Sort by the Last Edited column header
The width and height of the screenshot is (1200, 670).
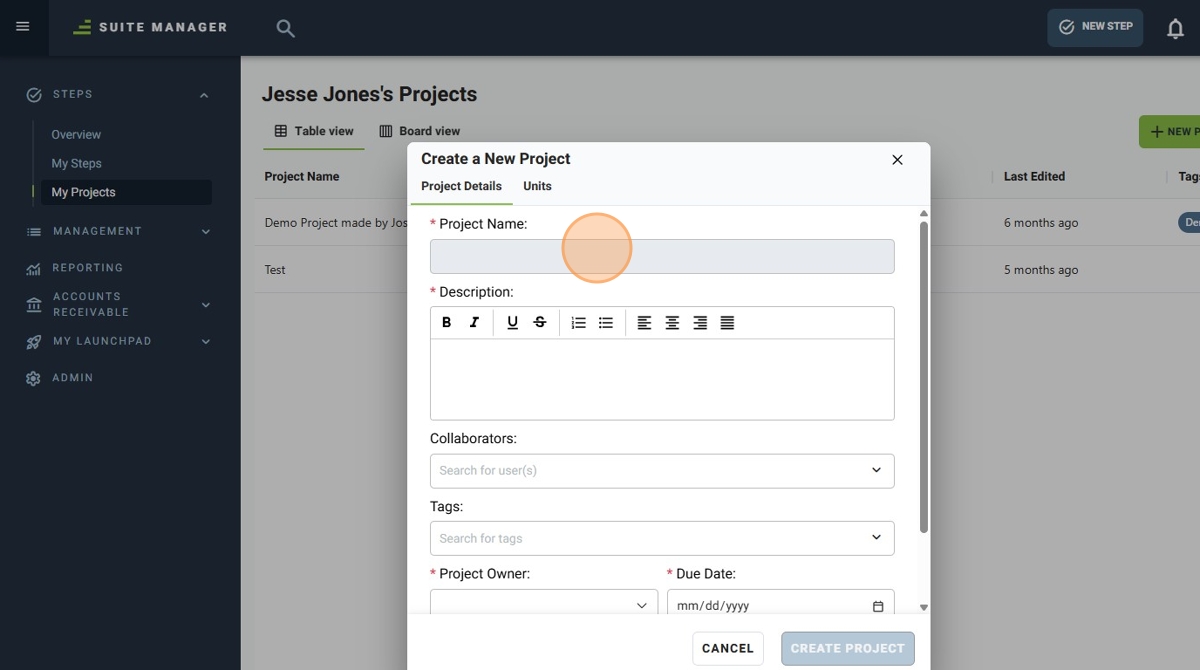pyautogui.click(x=1034, y=177)
